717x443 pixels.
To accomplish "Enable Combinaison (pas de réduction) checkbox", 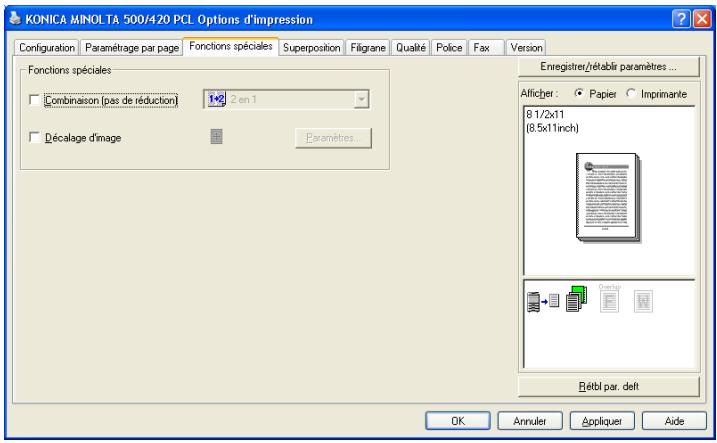I will (34, 100).
